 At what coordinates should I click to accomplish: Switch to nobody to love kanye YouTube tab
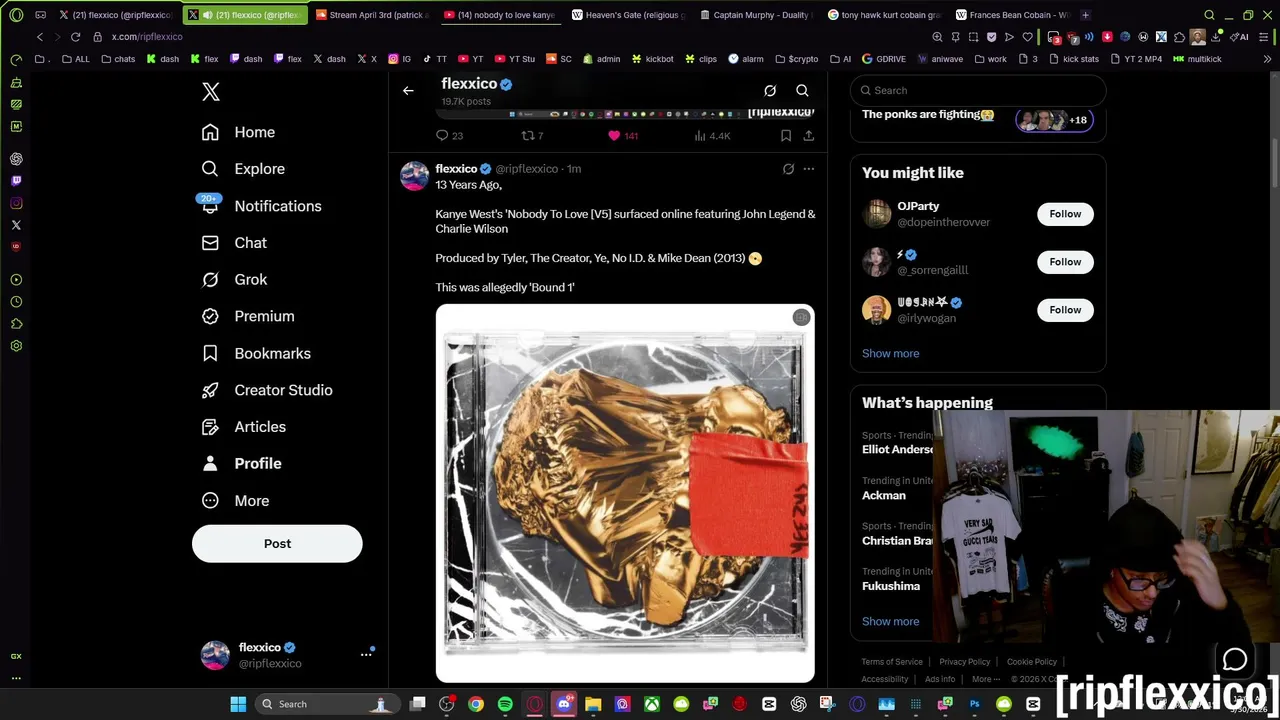coord(499,15)
